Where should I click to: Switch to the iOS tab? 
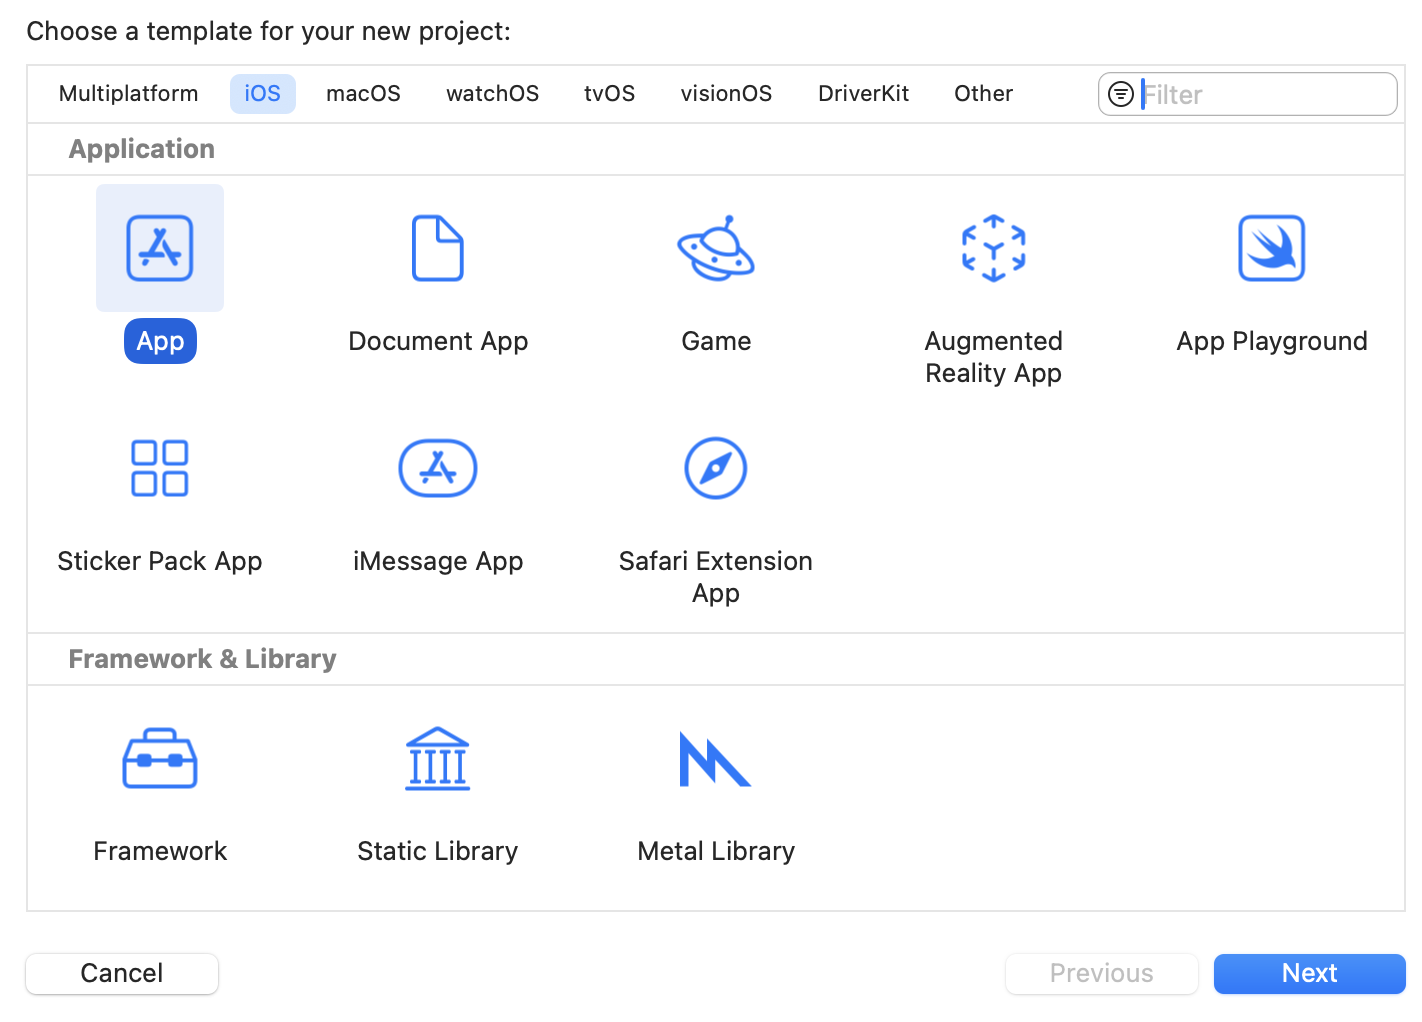pyautogui.click(x=263, y=94)
